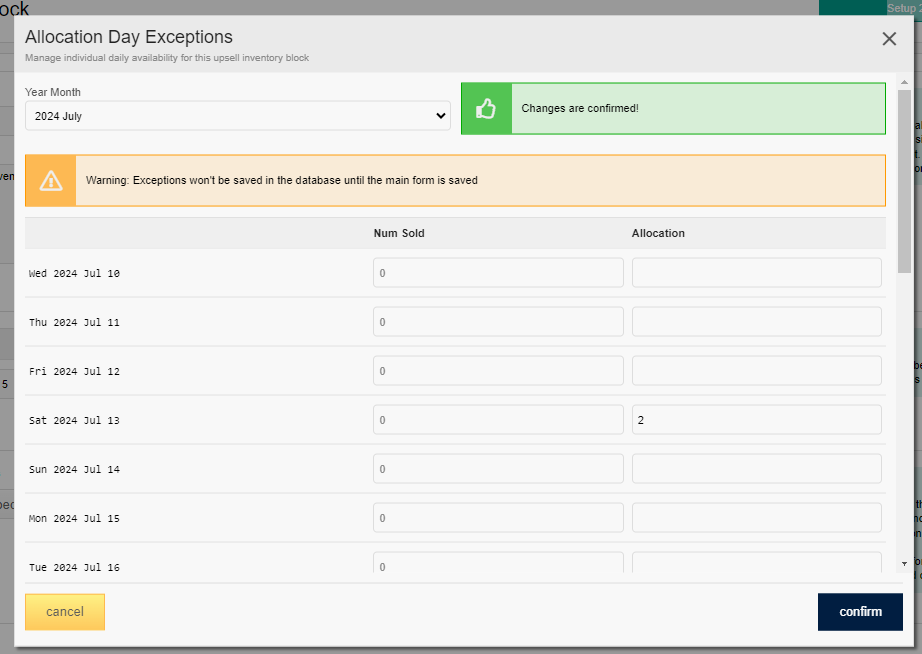Click the 'Thu 2024 Jul 11' row label
The image size is (922, 654).
[74, 322]
